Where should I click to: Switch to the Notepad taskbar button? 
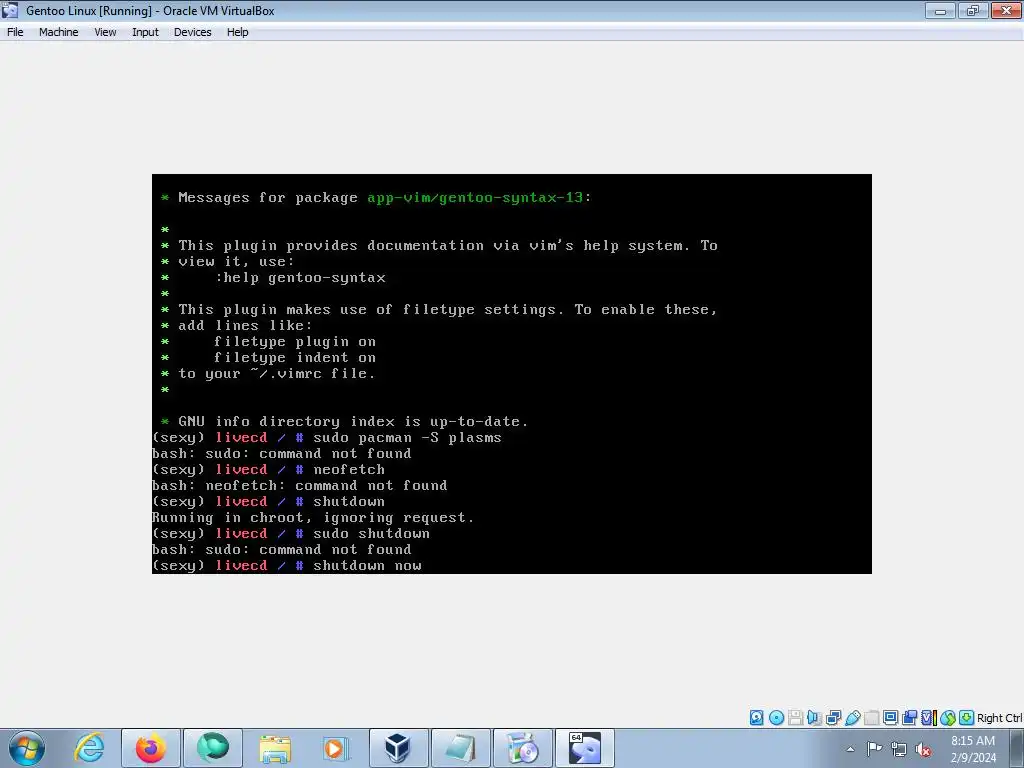point(460,748)
